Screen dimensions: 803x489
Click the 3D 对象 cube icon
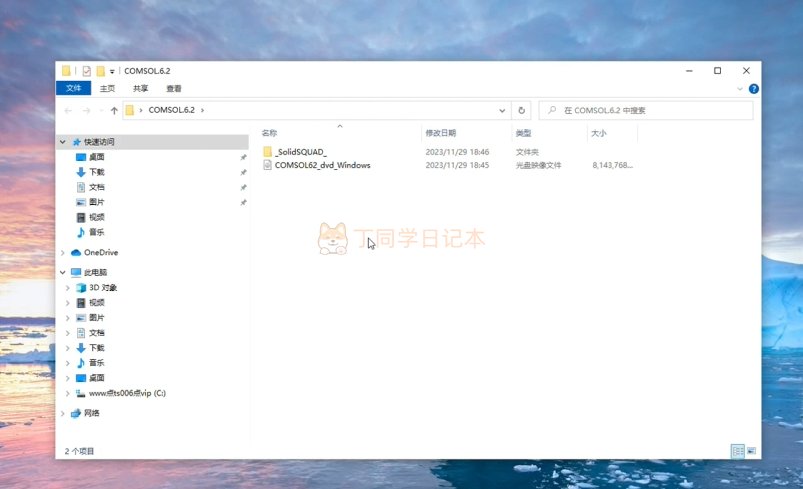(81, 288)
